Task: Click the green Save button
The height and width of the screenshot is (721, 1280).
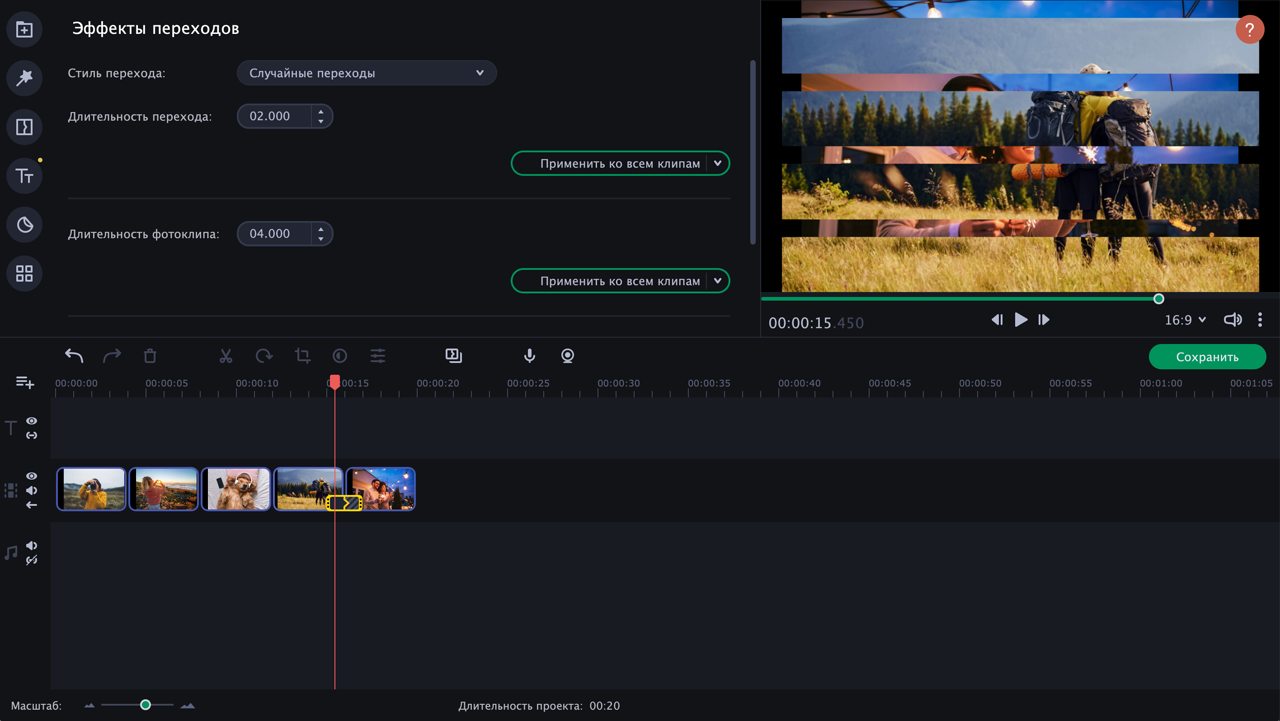Action: click(1207, 357)
